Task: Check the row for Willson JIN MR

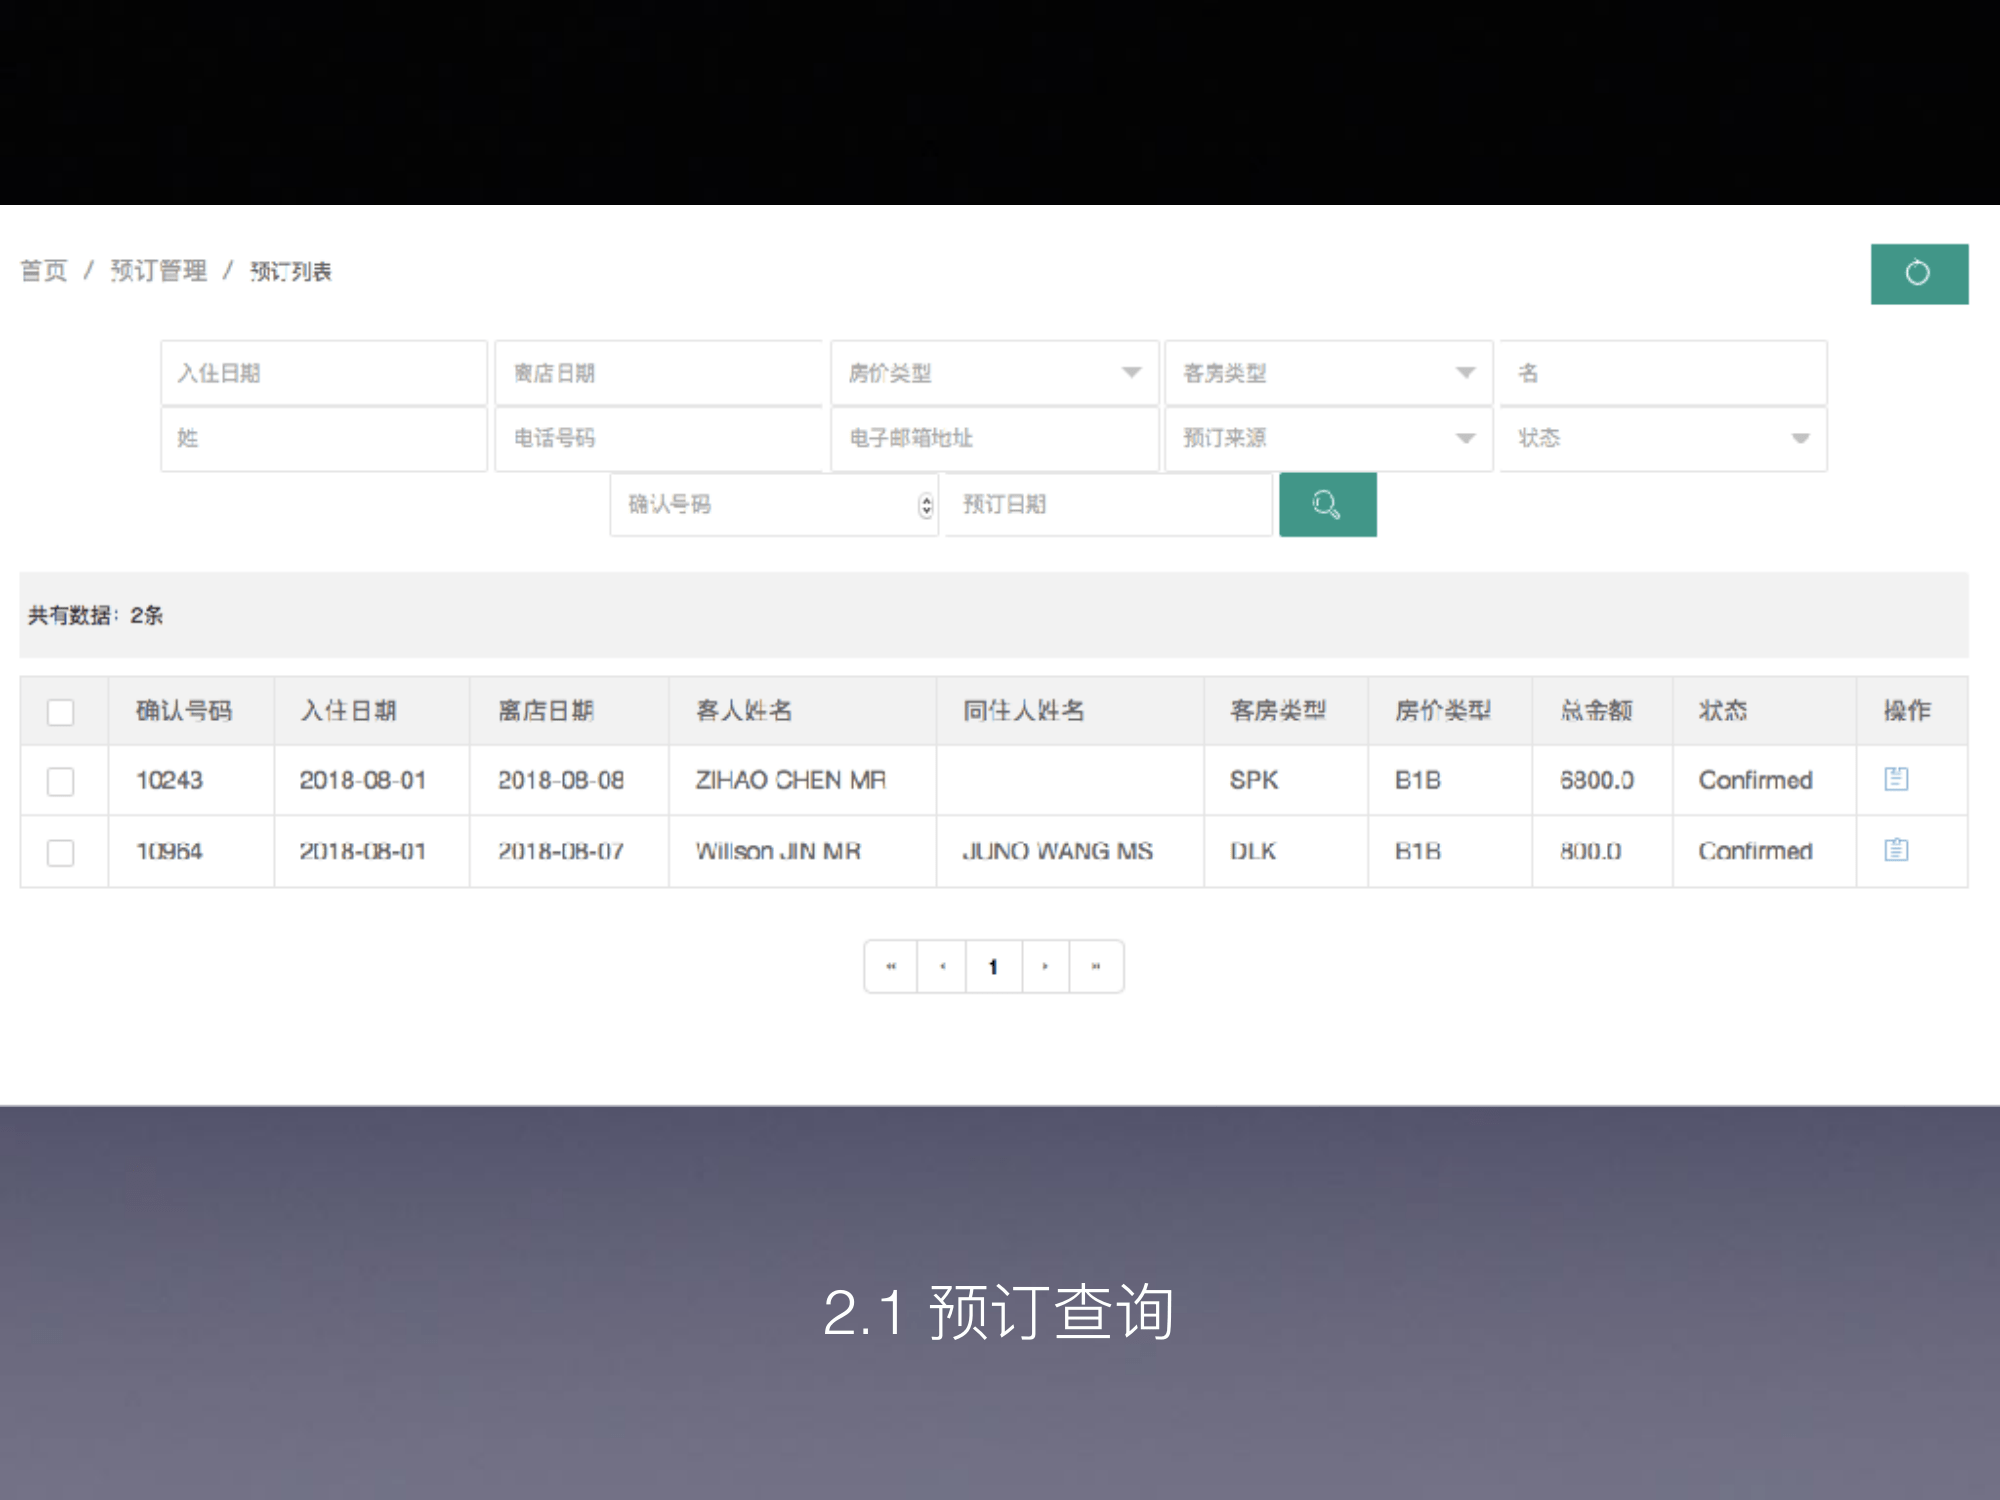Action: (61, 852)
